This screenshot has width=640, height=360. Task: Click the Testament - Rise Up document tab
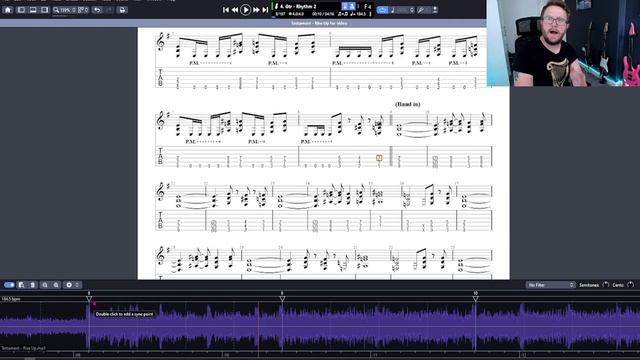click(319, 23)
